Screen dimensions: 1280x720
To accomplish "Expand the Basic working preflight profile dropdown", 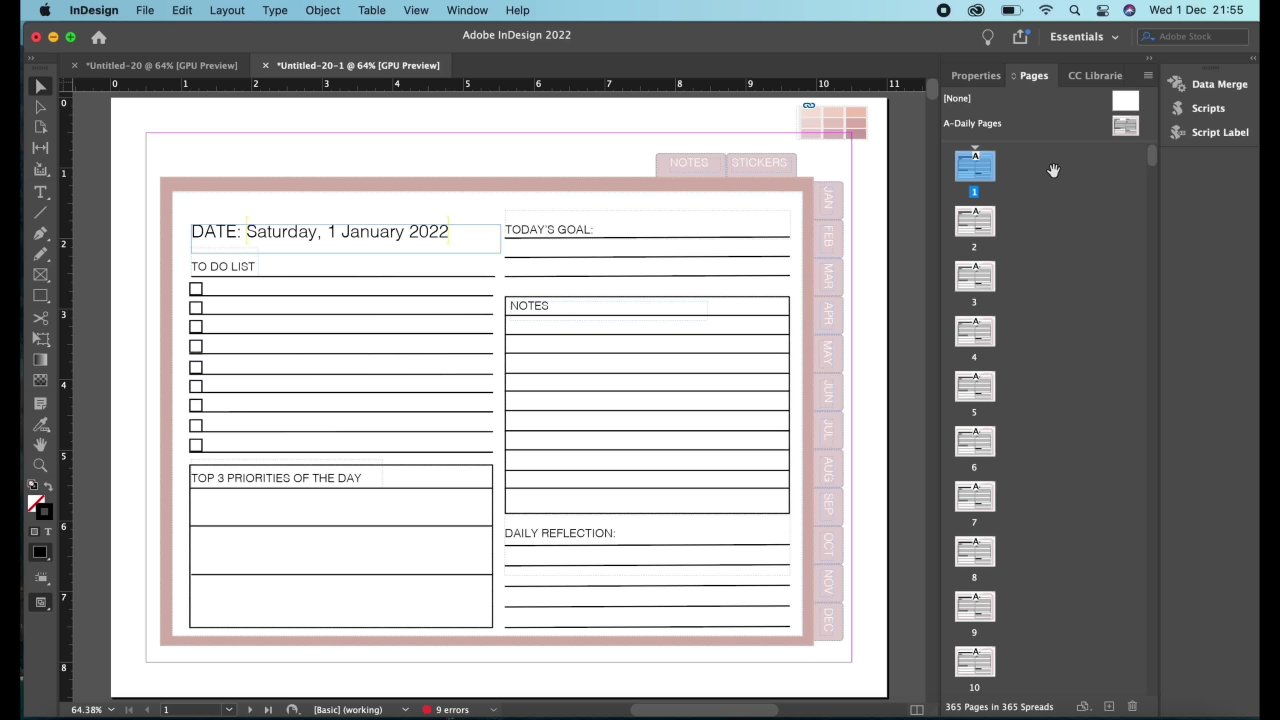I will (x=404, y=709).
